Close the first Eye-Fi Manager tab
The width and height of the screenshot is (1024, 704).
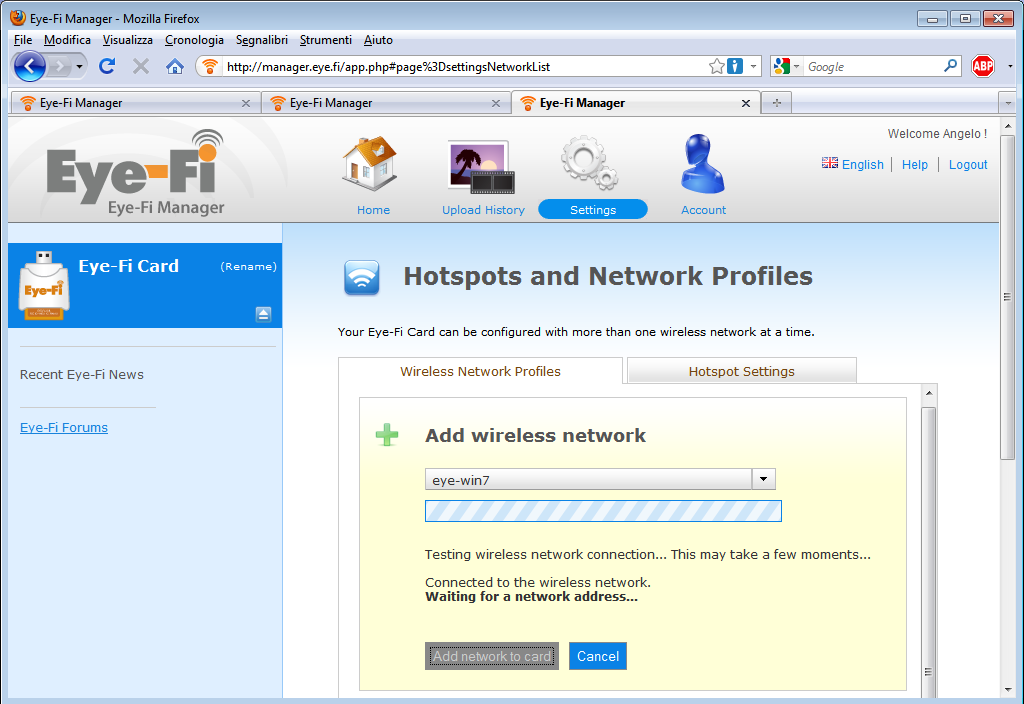tap(246, 103)
